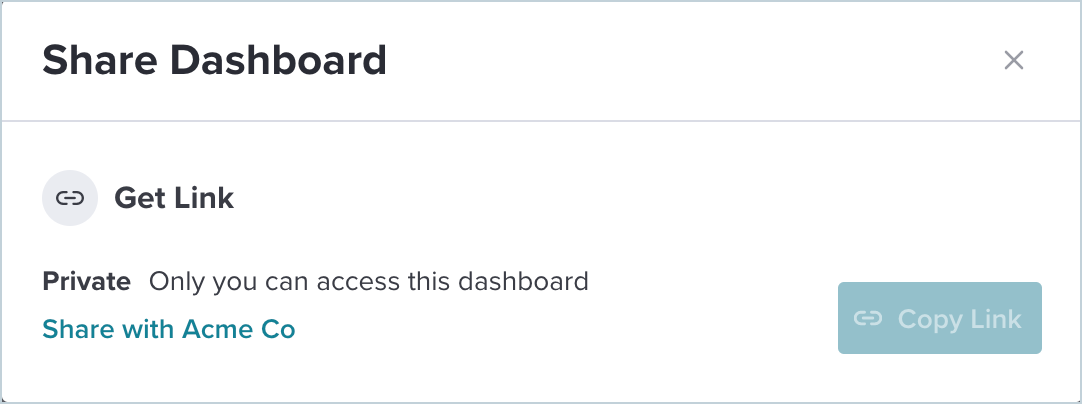This screenshot has height=404, width=1082.
Task: Click 'Only you can access this dashboard' text
Action: coord(368,282)
